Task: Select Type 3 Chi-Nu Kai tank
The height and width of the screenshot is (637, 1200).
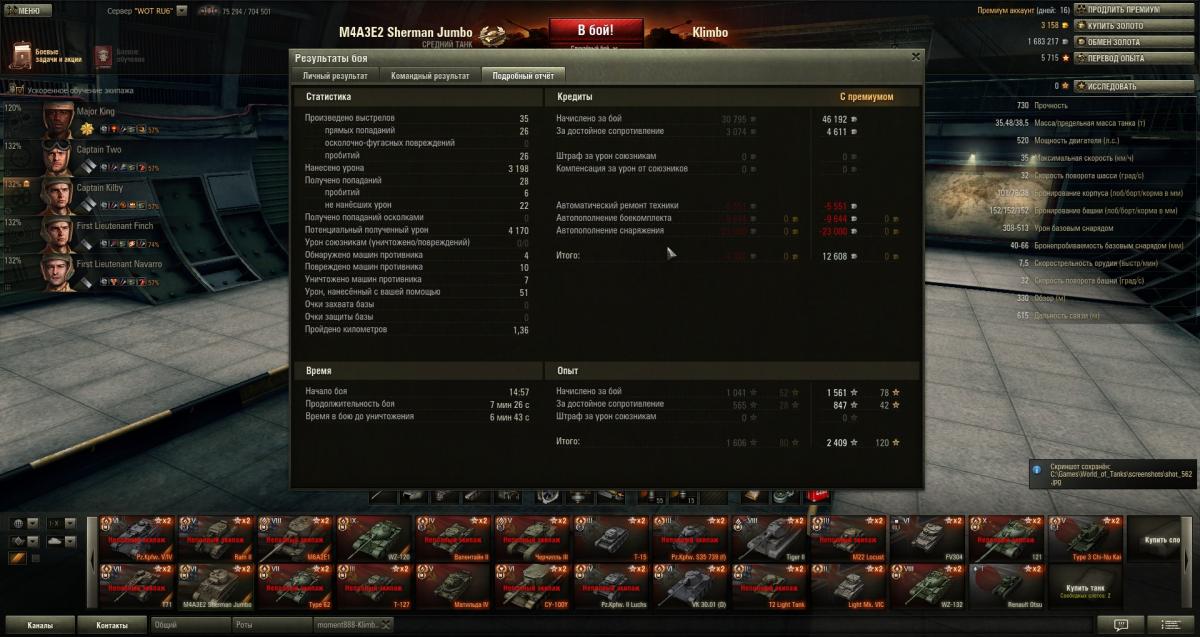Action: click(x=1086, y=538)
